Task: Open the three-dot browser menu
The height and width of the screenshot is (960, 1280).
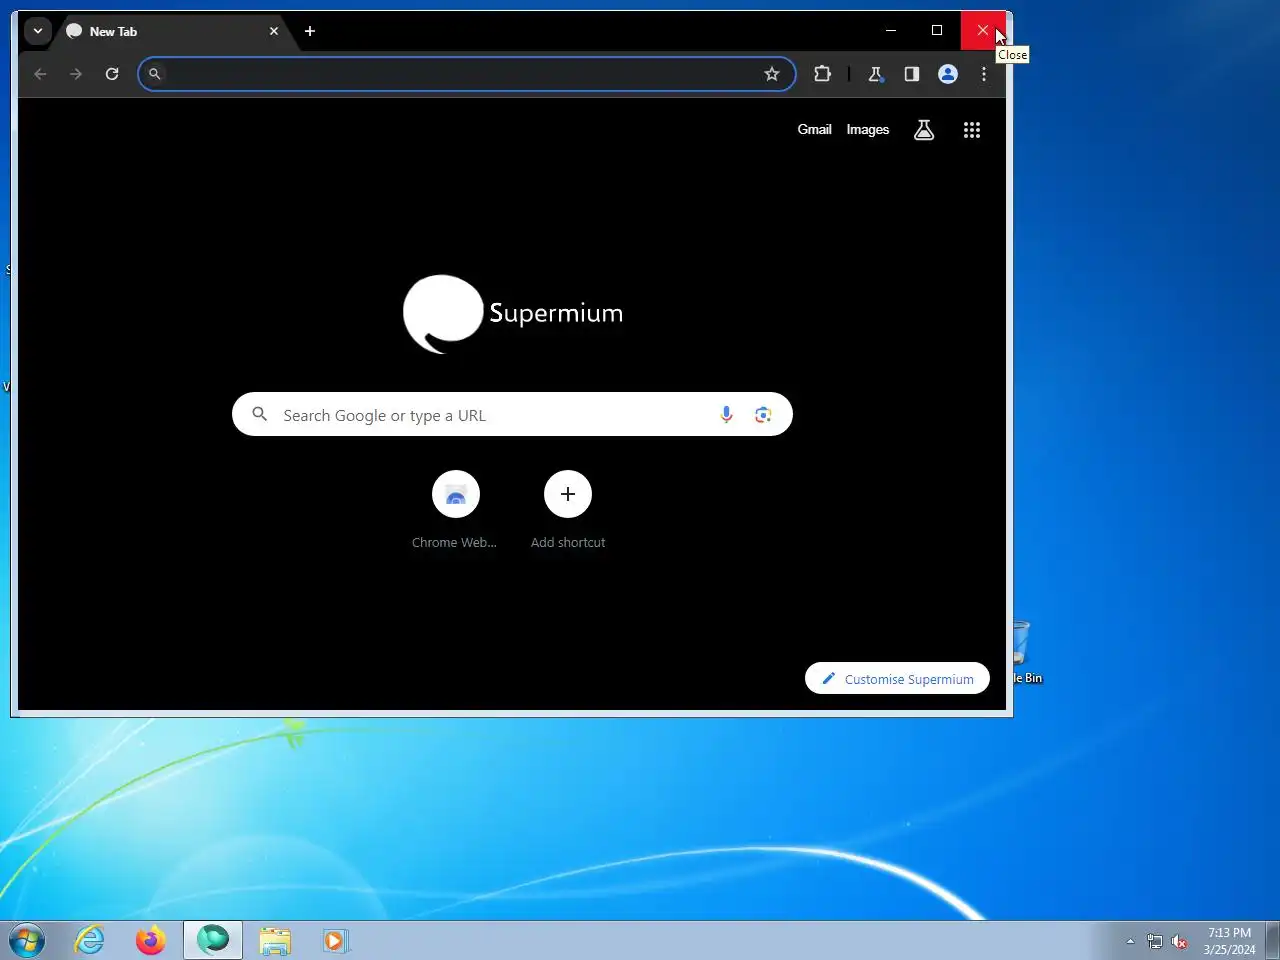Action: click(984, 74)
